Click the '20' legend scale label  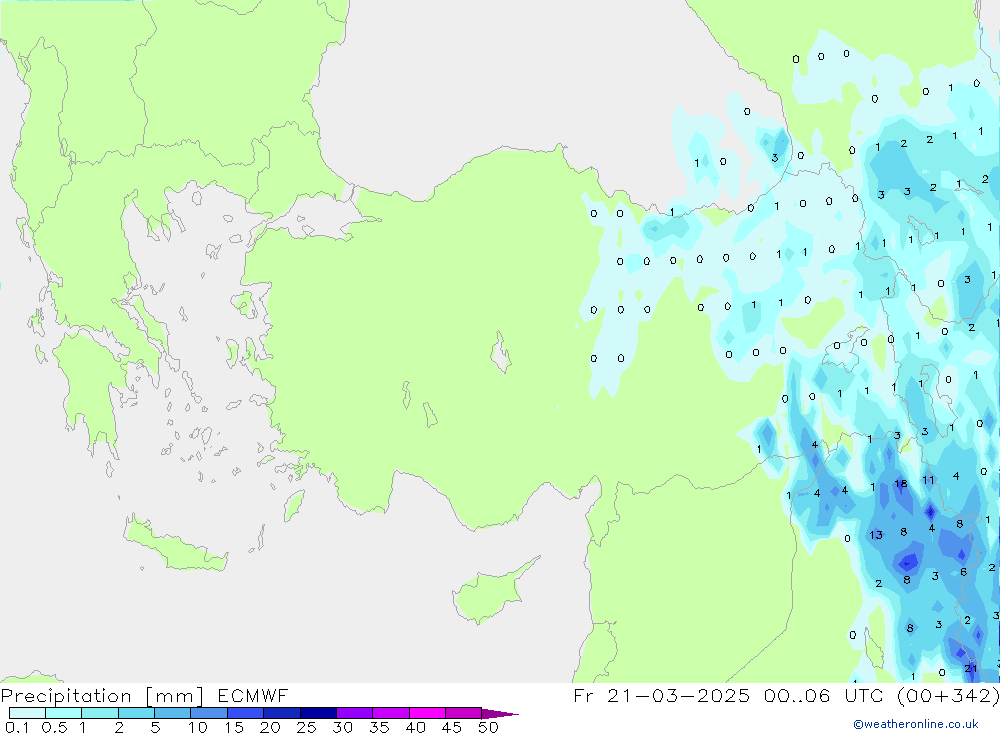click(270, 727)
